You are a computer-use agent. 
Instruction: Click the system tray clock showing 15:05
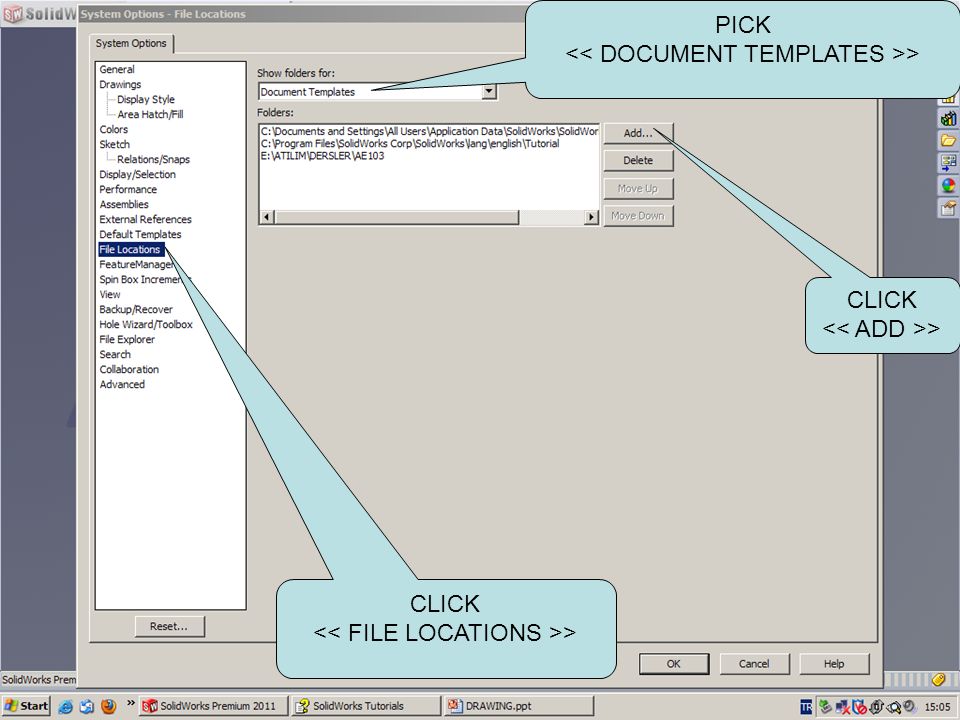937,707
